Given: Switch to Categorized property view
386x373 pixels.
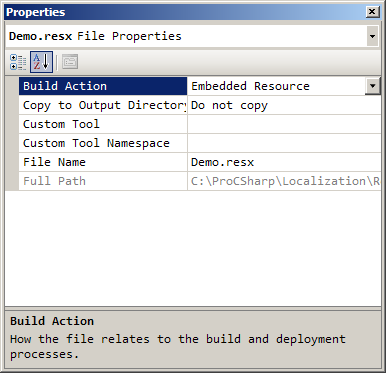Looking at the screenshot, I should click(18, 62).
